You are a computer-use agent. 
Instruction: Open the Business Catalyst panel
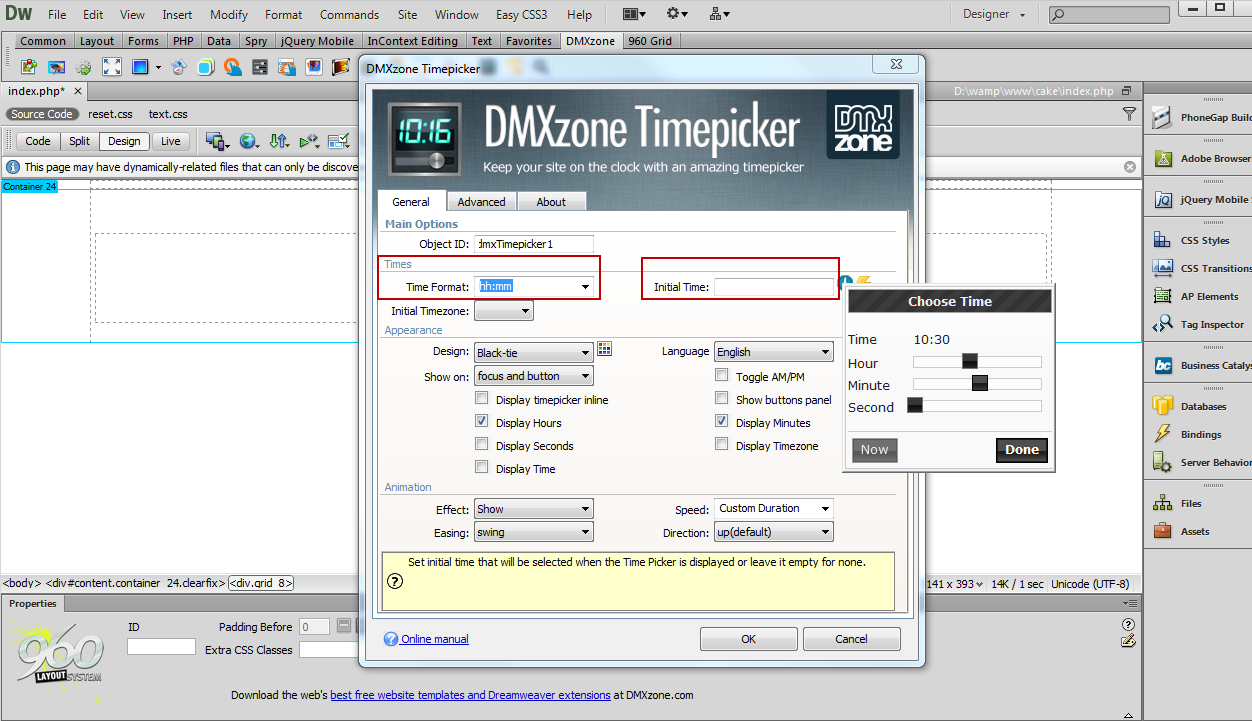coord(1202,365)
